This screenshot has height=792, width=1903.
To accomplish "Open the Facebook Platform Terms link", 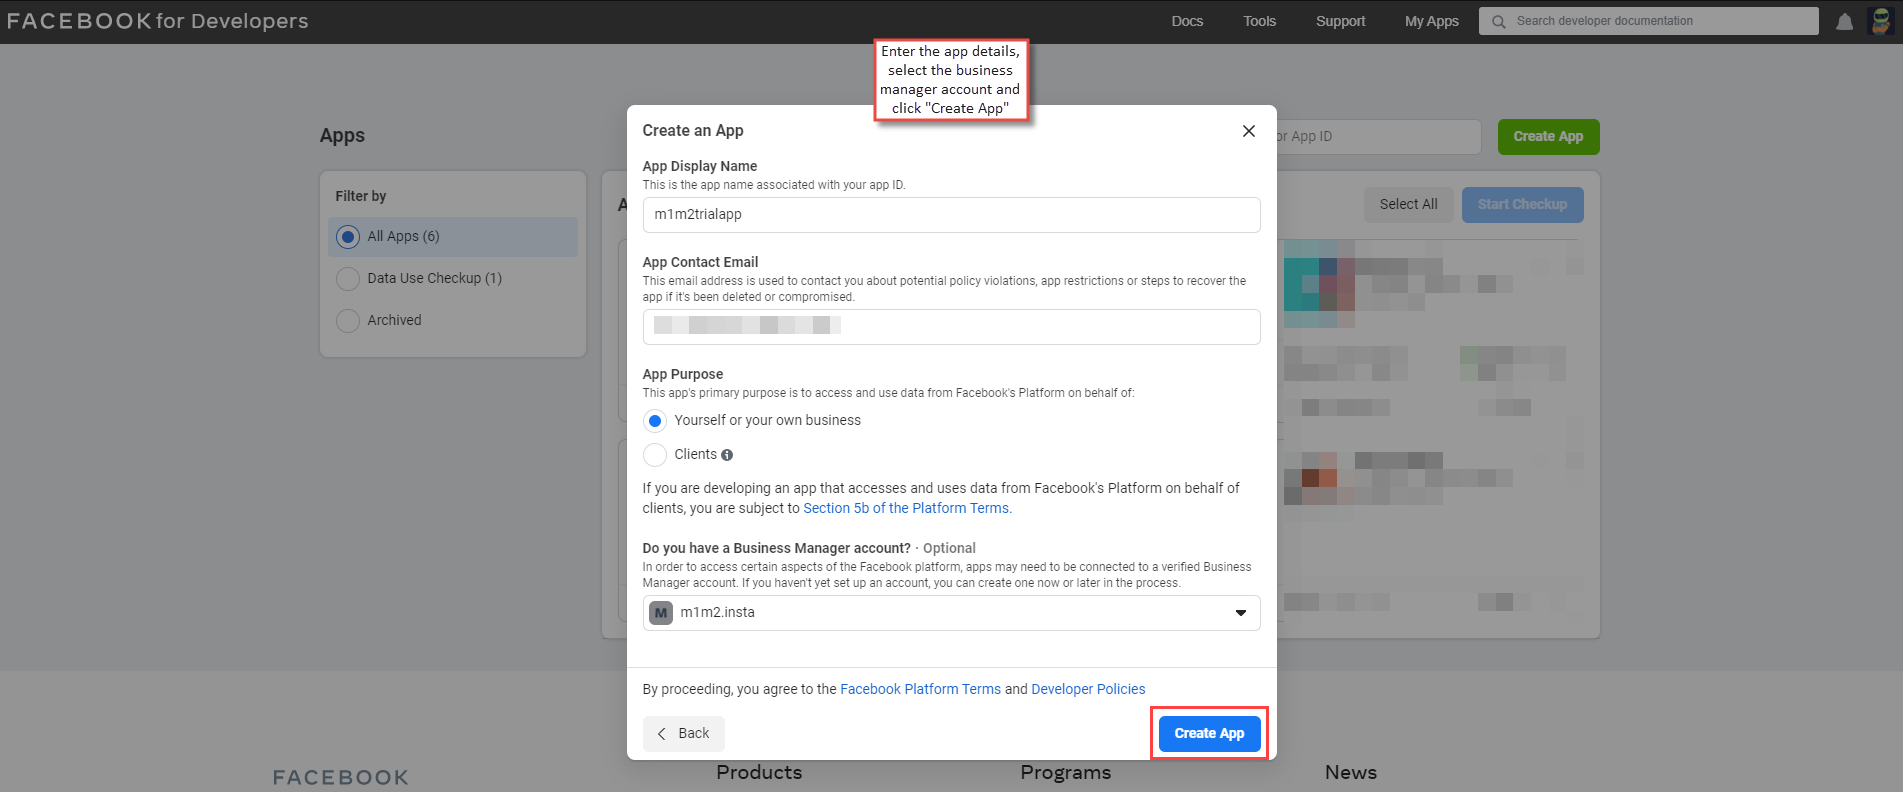I will pyautogui.click(x=920, y=690).
